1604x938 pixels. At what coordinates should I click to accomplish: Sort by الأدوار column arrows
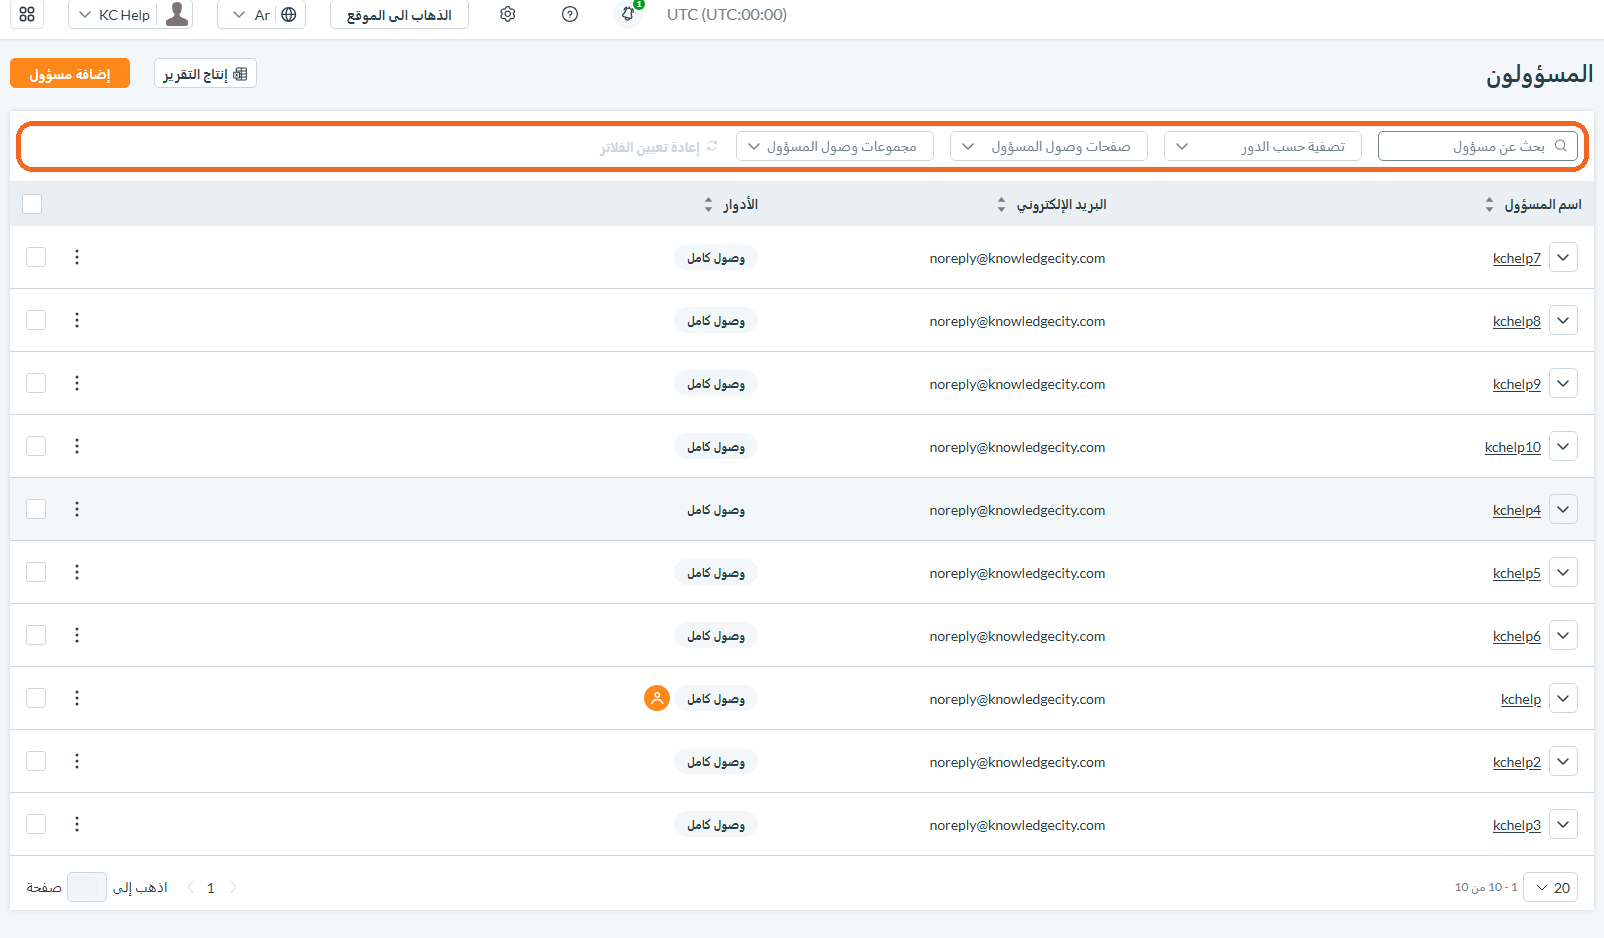(x=708, y=204)
